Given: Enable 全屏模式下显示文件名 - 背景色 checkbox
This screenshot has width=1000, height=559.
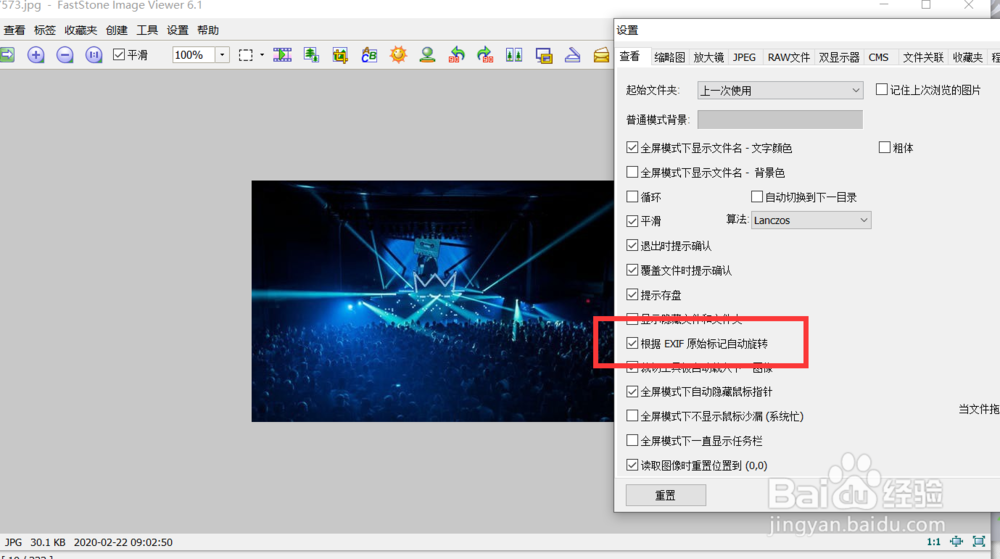Looking at the screenshot, I should click(632, 172).
